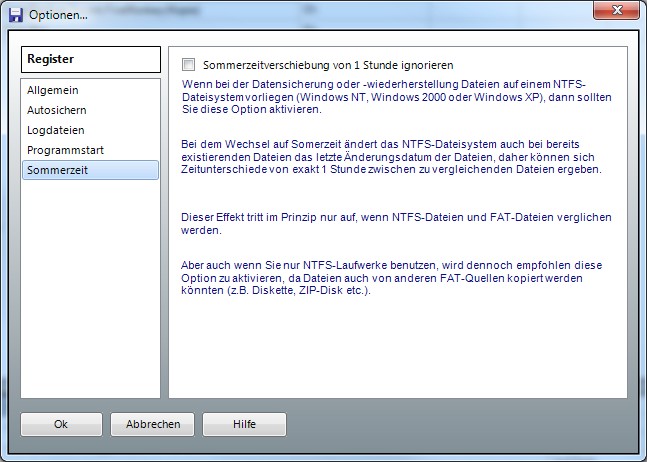Switch to the Logdateien section
Screen dimensions: 647x462
pyautogui.click(x=56, y=130)
